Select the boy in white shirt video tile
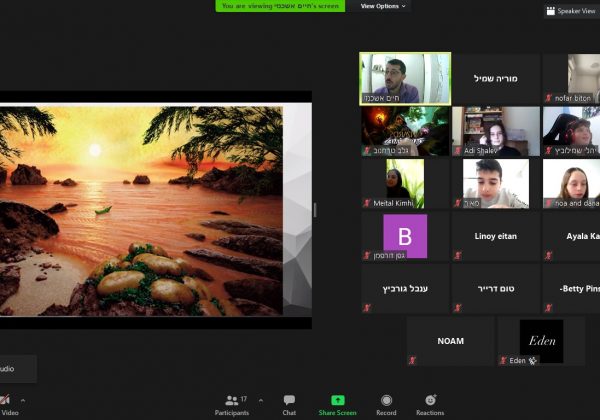 (x=496, y=184)
